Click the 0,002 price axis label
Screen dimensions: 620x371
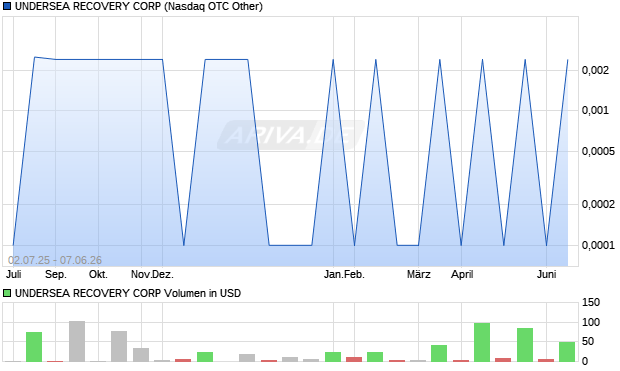point(595,70)
